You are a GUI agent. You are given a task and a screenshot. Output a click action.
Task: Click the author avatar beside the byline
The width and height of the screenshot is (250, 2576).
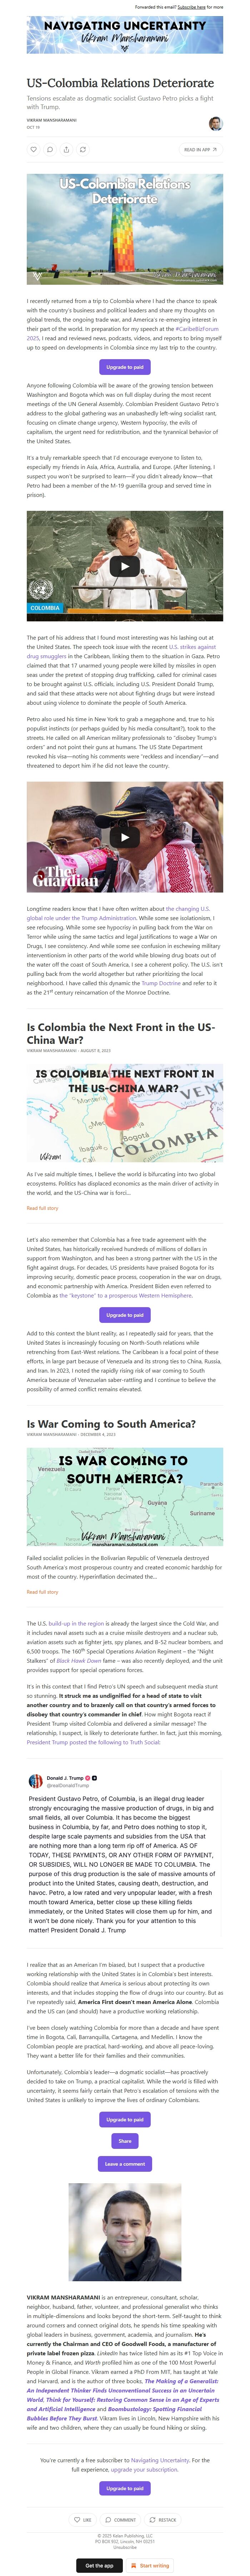(215, 123)
